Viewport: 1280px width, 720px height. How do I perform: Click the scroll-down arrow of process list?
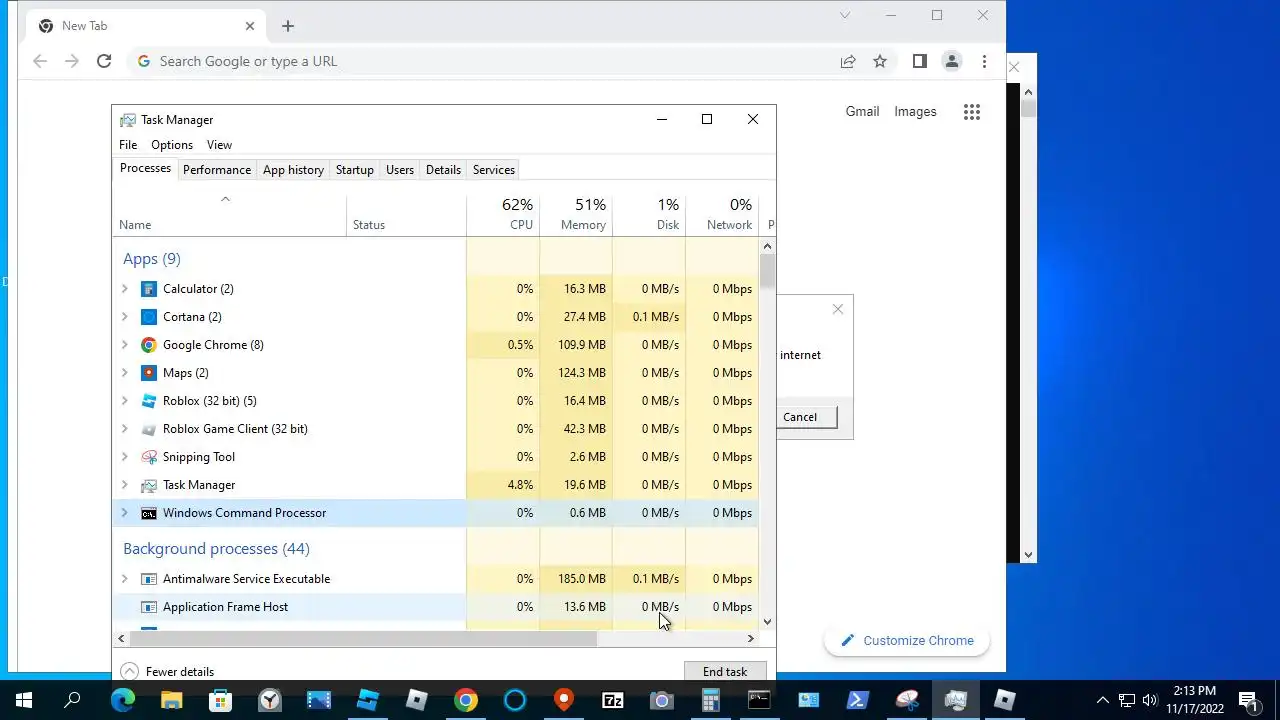[x=767, y=622]
